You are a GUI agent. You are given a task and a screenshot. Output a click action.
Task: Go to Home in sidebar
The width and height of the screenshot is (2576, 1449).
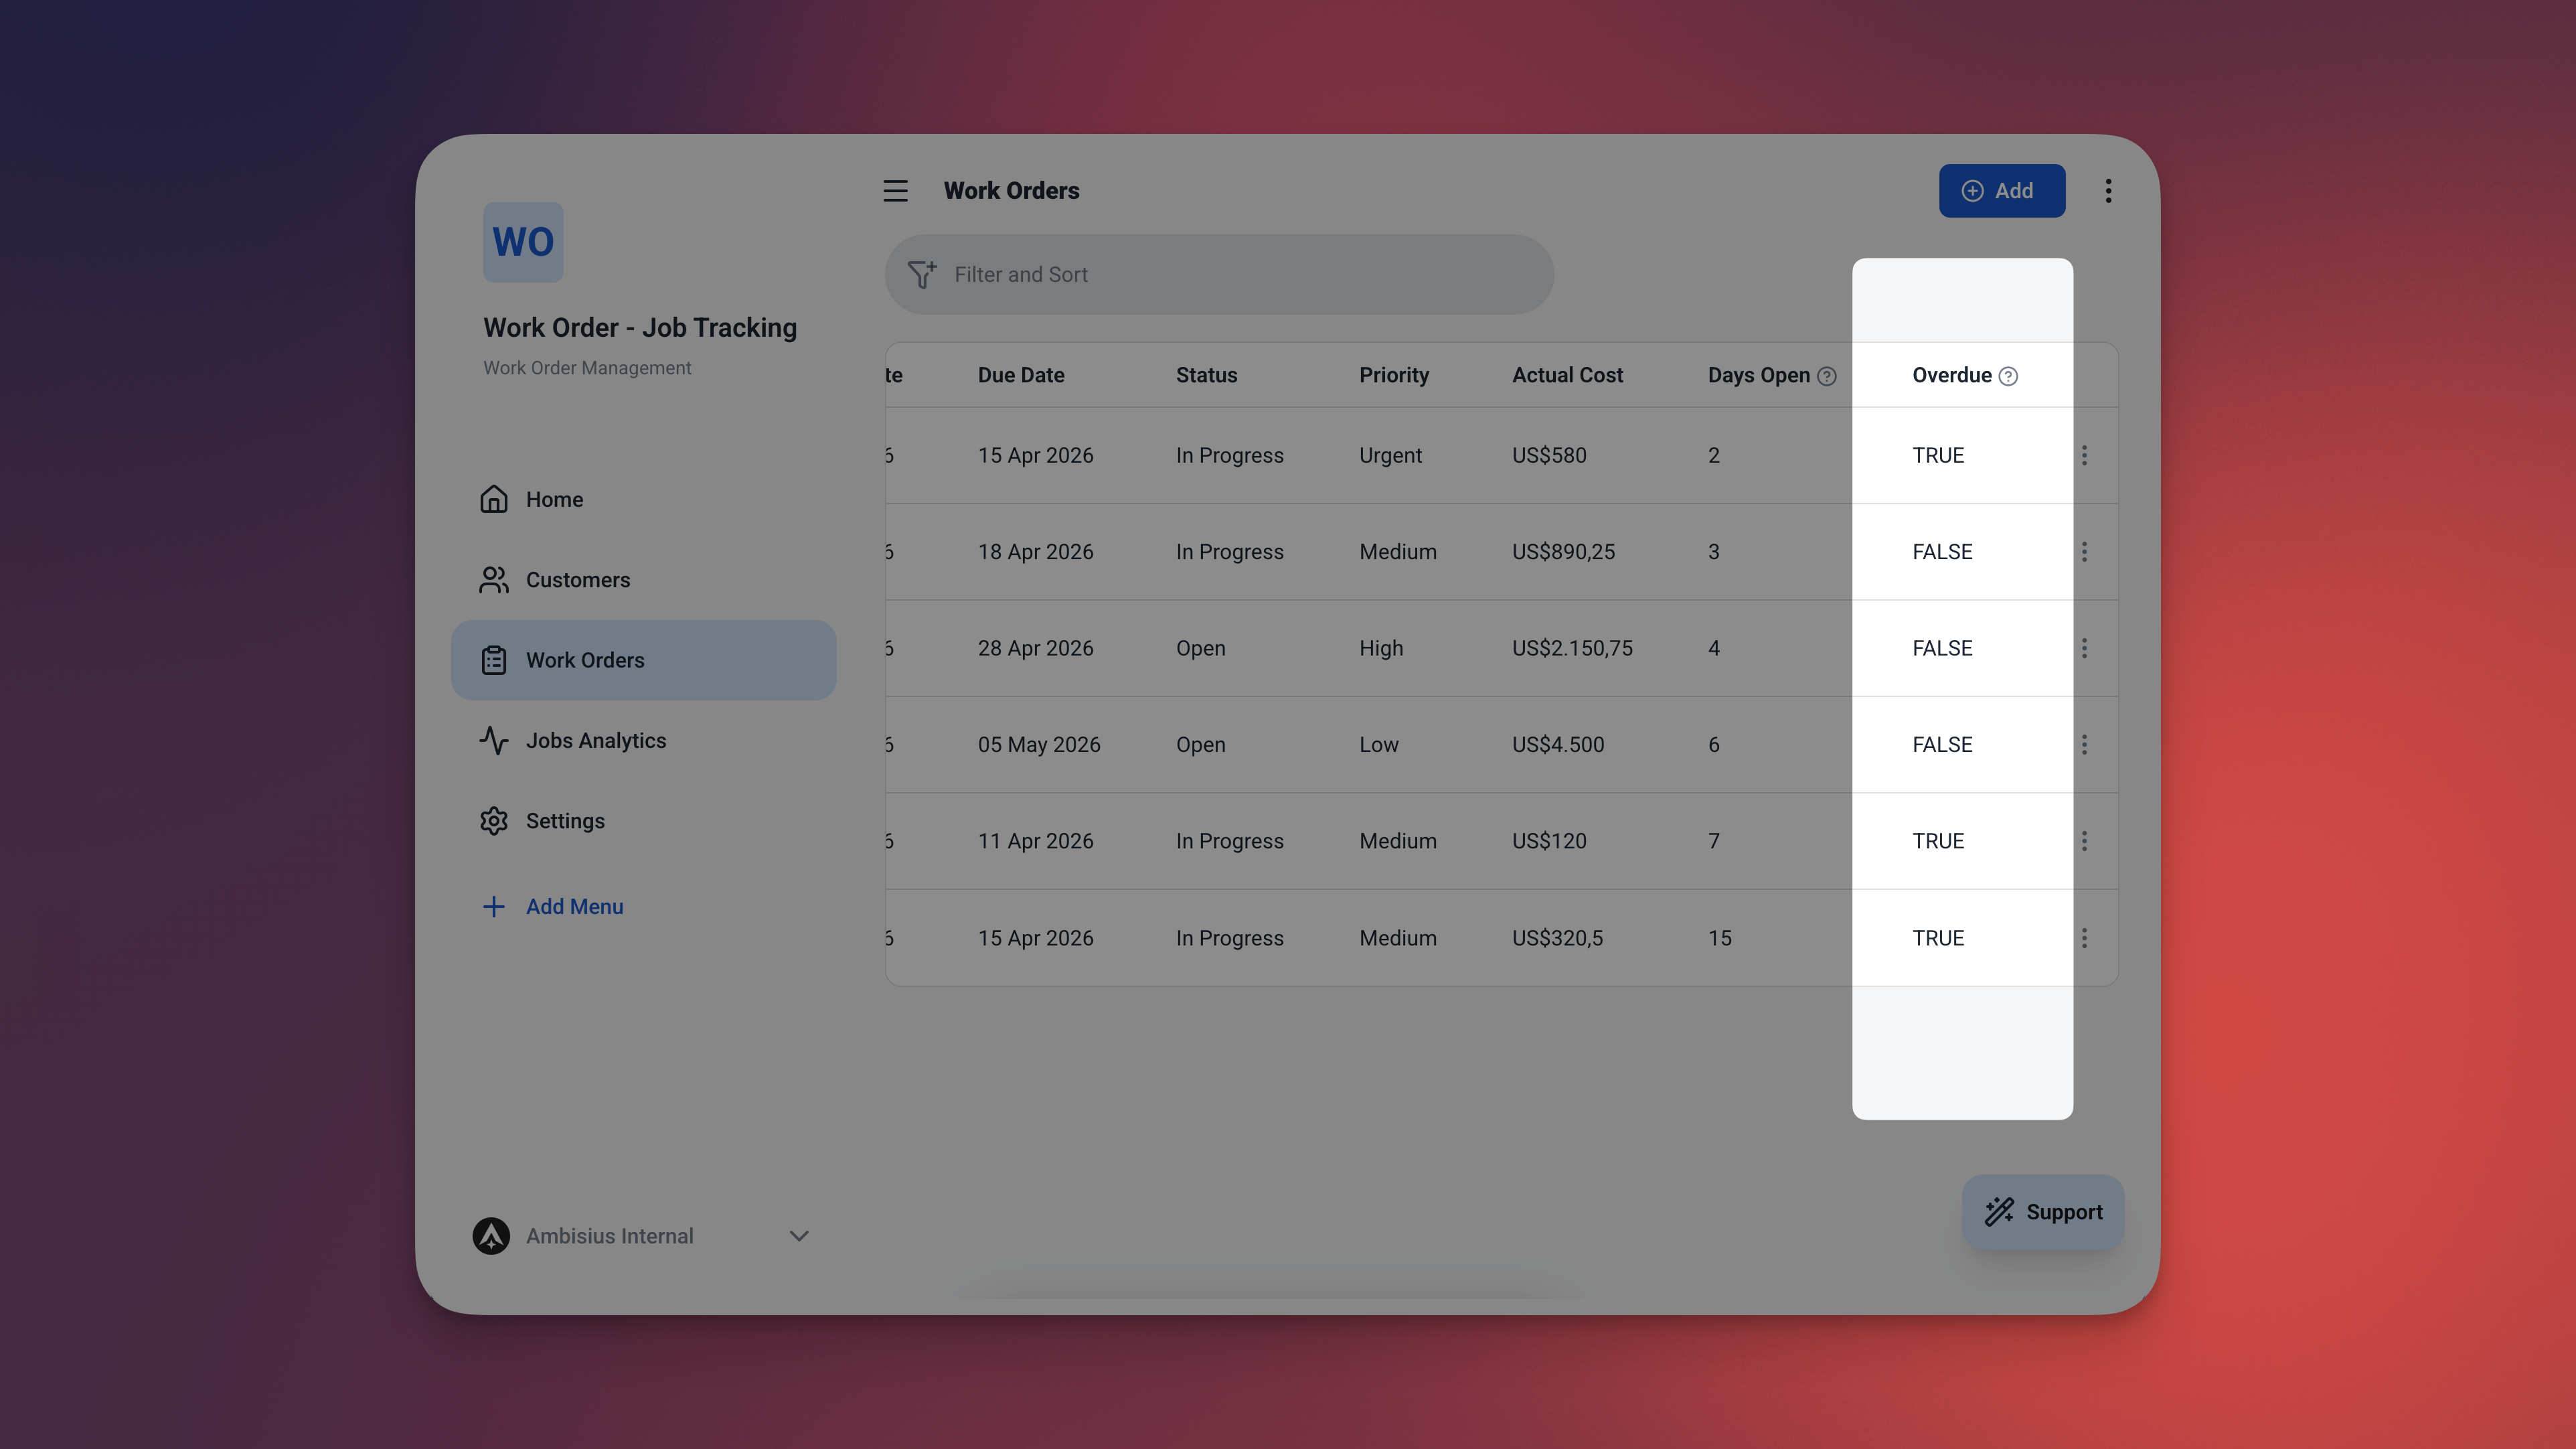(554, 499)
